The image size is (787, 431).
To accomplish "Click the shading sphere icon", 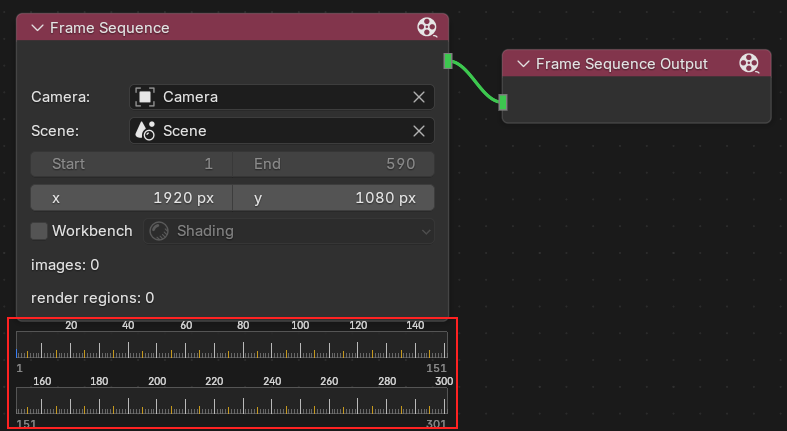I will pyautogui.click(x=159, y=231).
